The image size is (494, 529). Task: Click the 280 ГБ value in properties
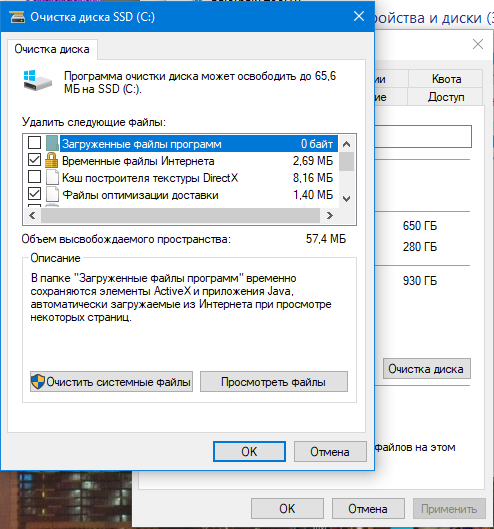pos(420,247)
